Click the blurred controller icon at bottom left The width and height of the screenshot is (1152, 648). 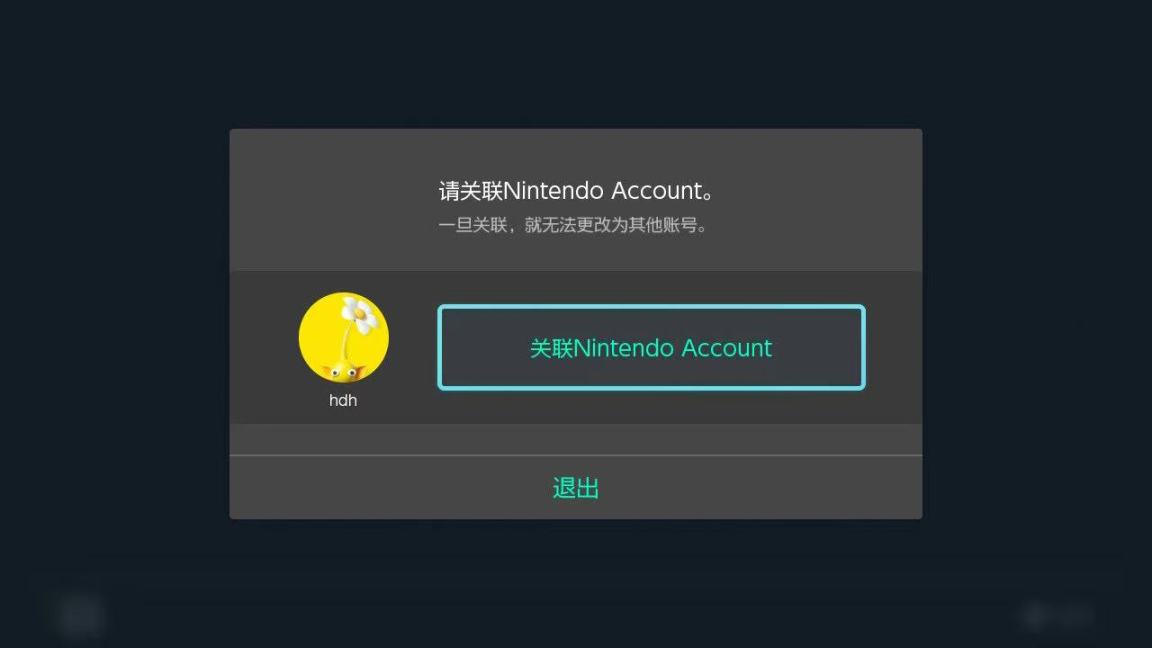pyautogui.click(x=79, y=616)
